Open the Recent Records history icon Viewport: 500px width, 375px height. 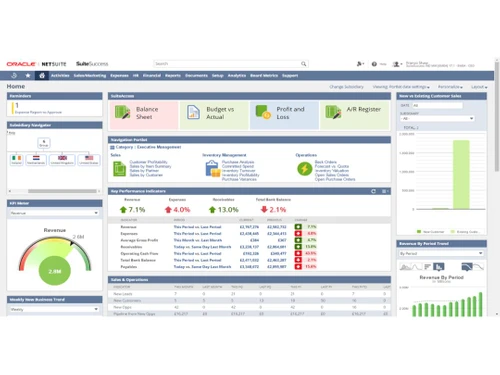pos(14,75)
